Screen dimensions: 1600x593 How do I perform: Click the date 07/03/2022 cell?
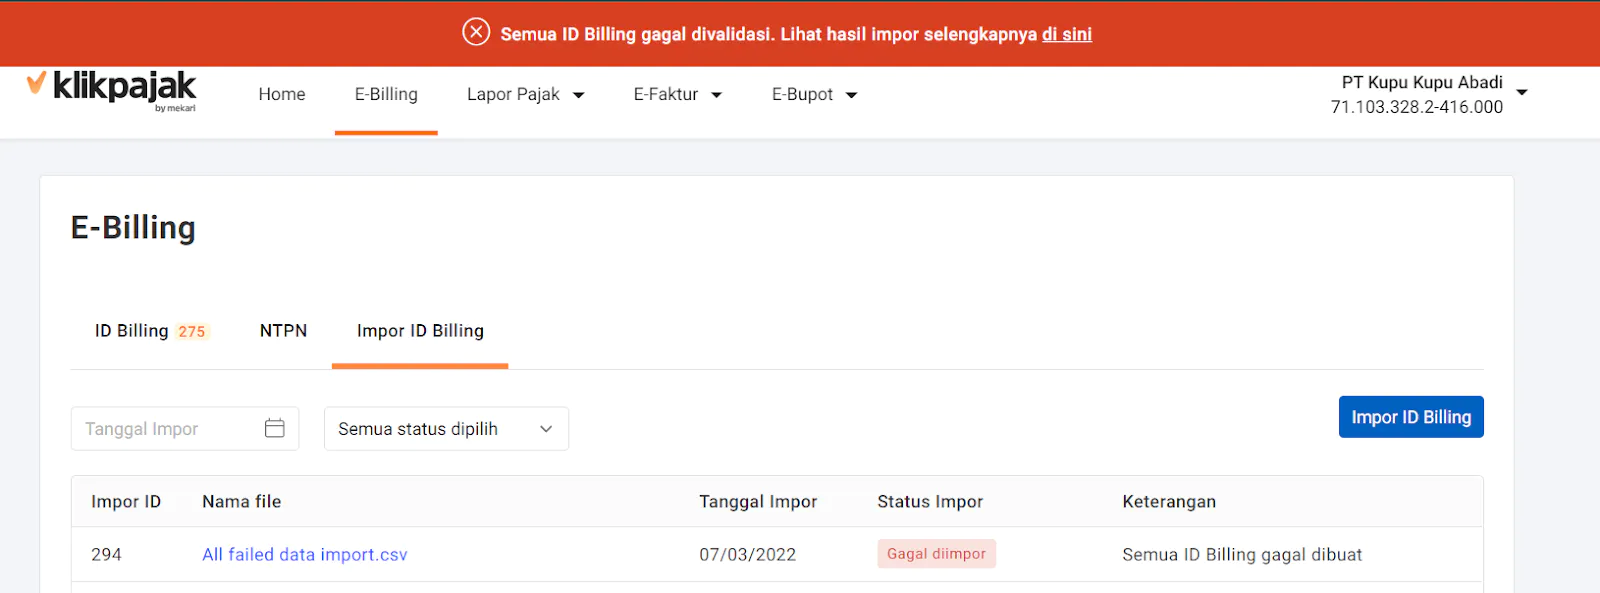tap(747, 555)
